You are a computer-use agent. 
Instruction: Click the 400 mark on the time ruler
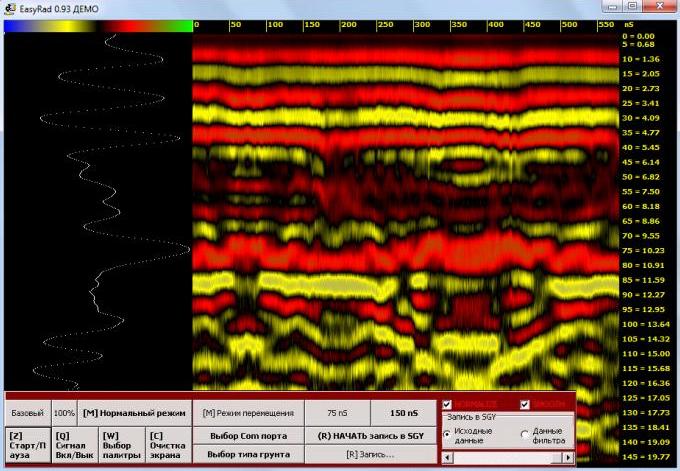495,25
